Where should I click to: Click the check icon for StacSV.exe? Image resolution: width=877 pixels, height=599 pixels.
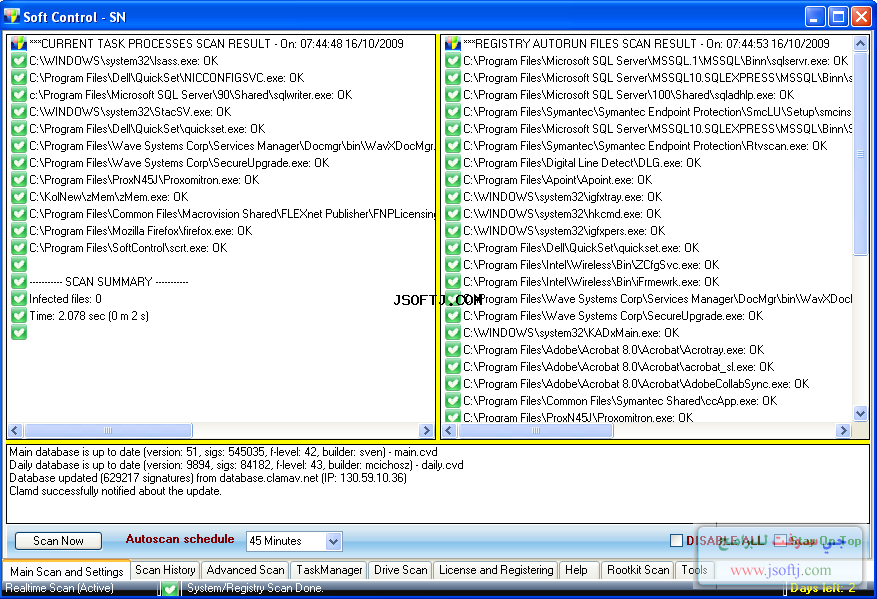(18, 112)
